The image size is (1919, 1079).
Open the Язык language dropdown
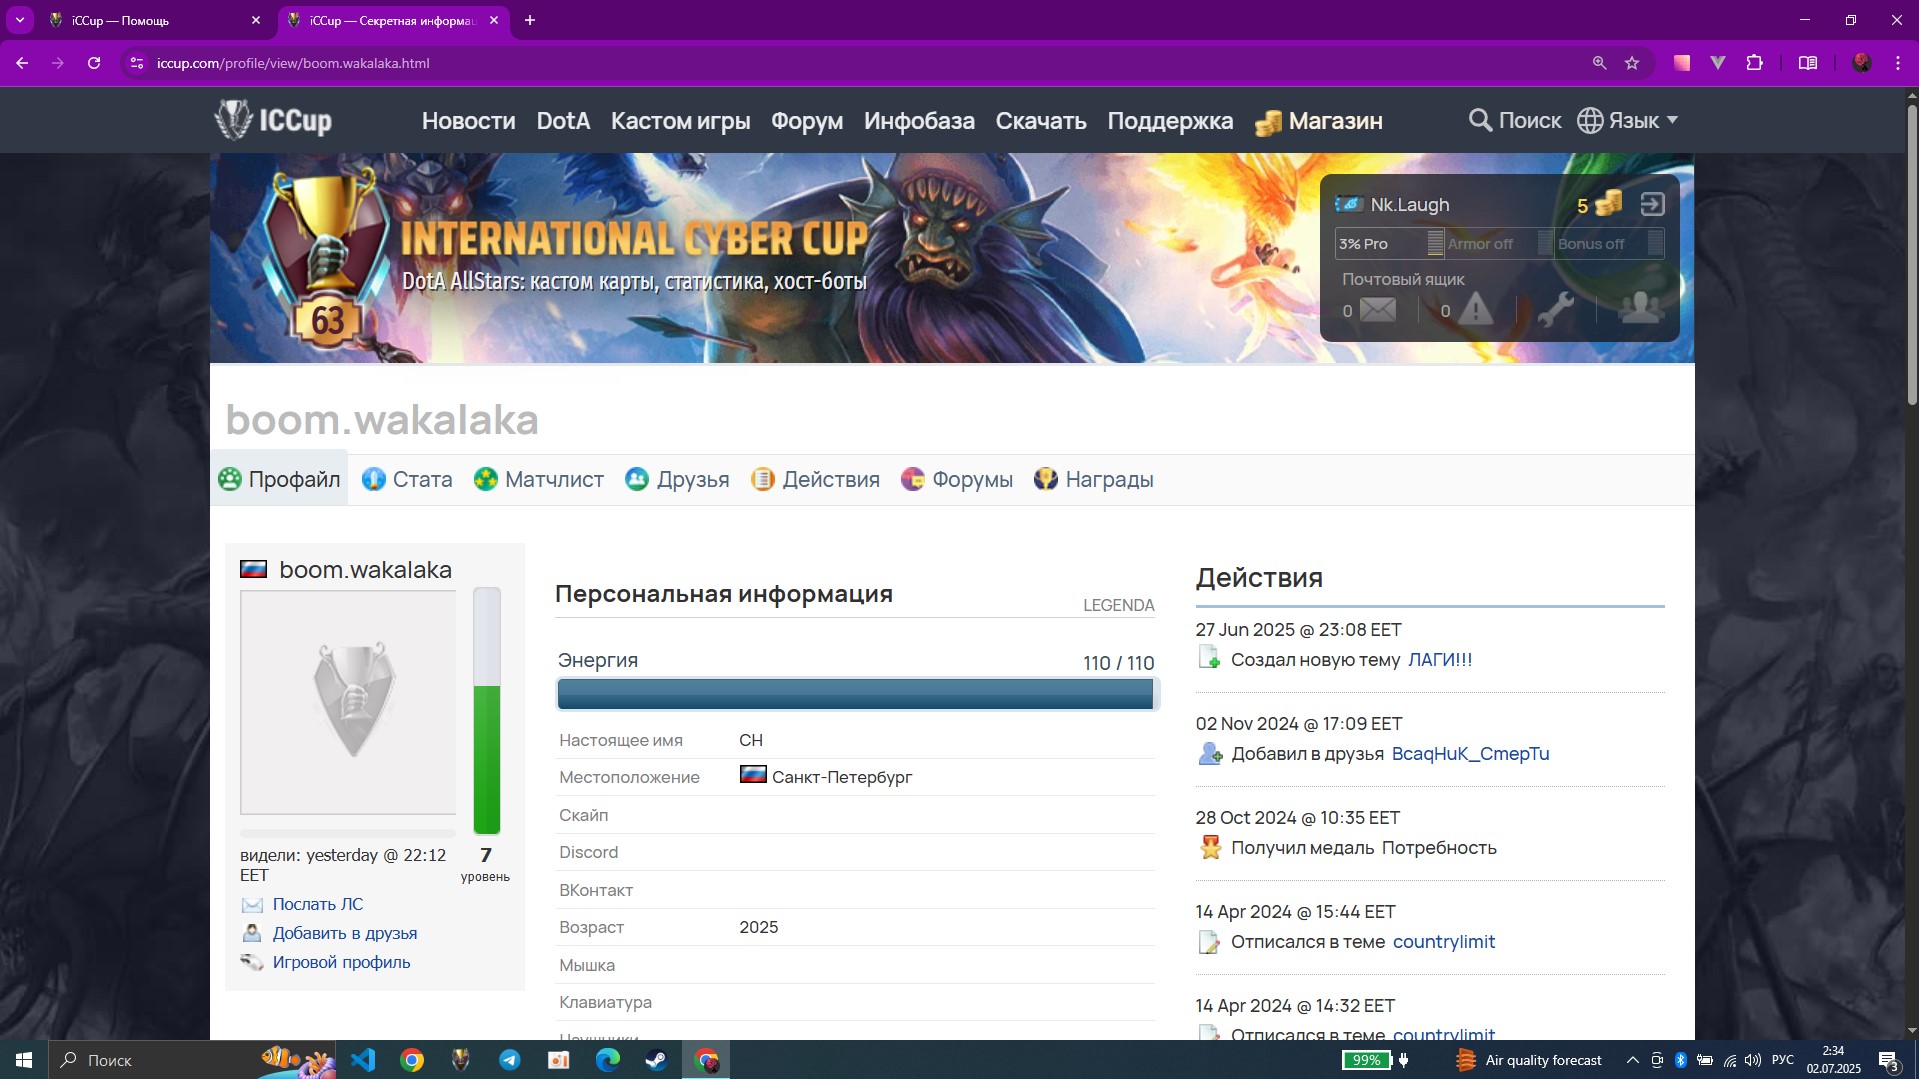point(1627,120)
